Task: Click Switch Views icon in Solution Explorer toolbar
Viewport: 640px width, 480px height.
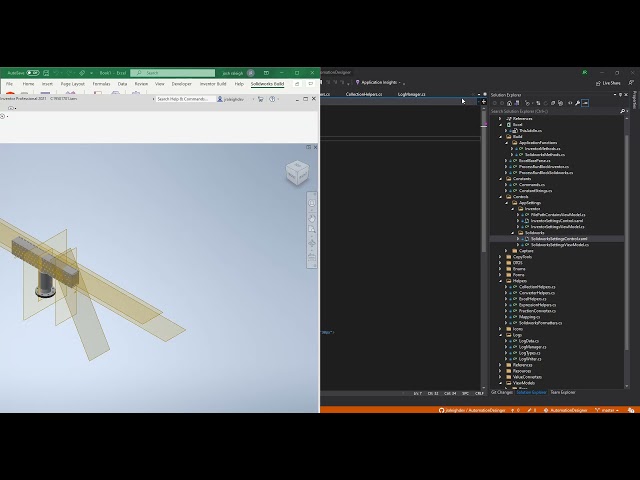Action: 517,103
